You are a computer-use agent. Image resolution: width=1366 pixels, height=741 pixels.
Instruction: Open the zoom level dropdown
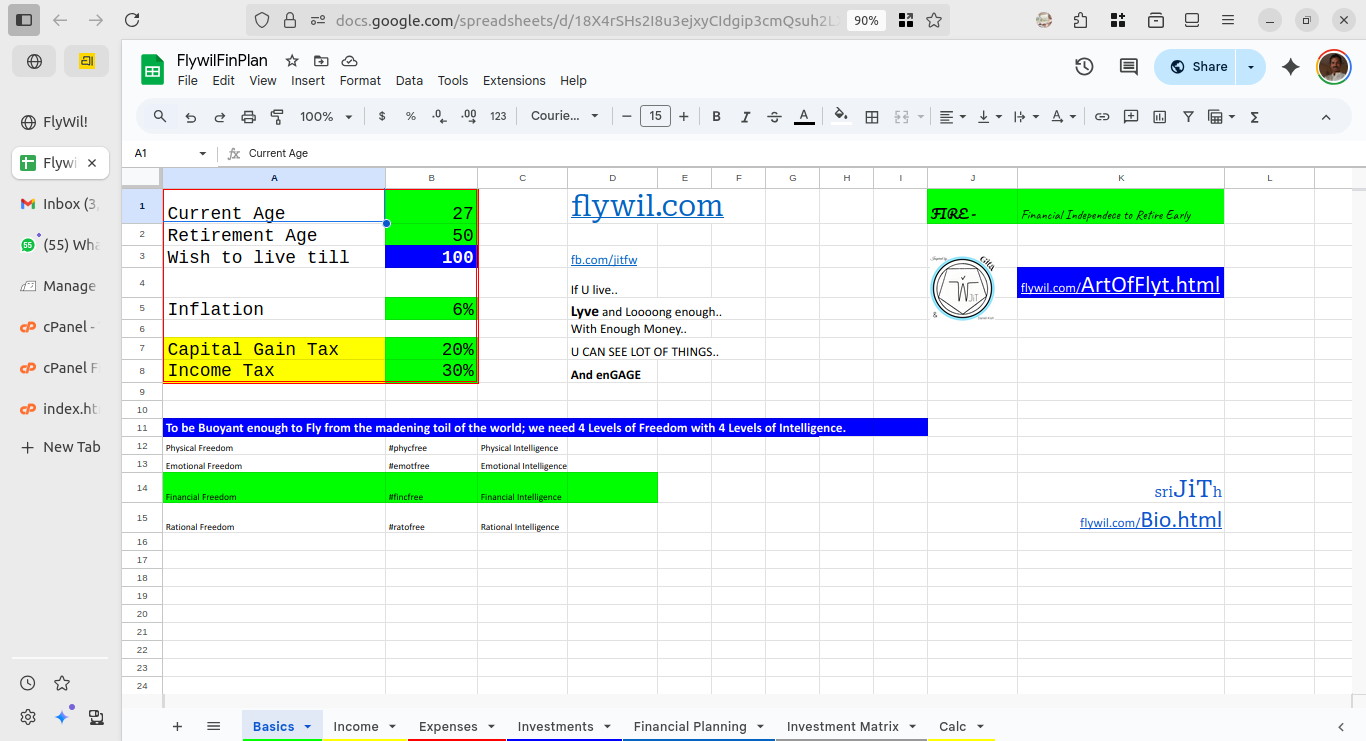[x=326, y=117]
